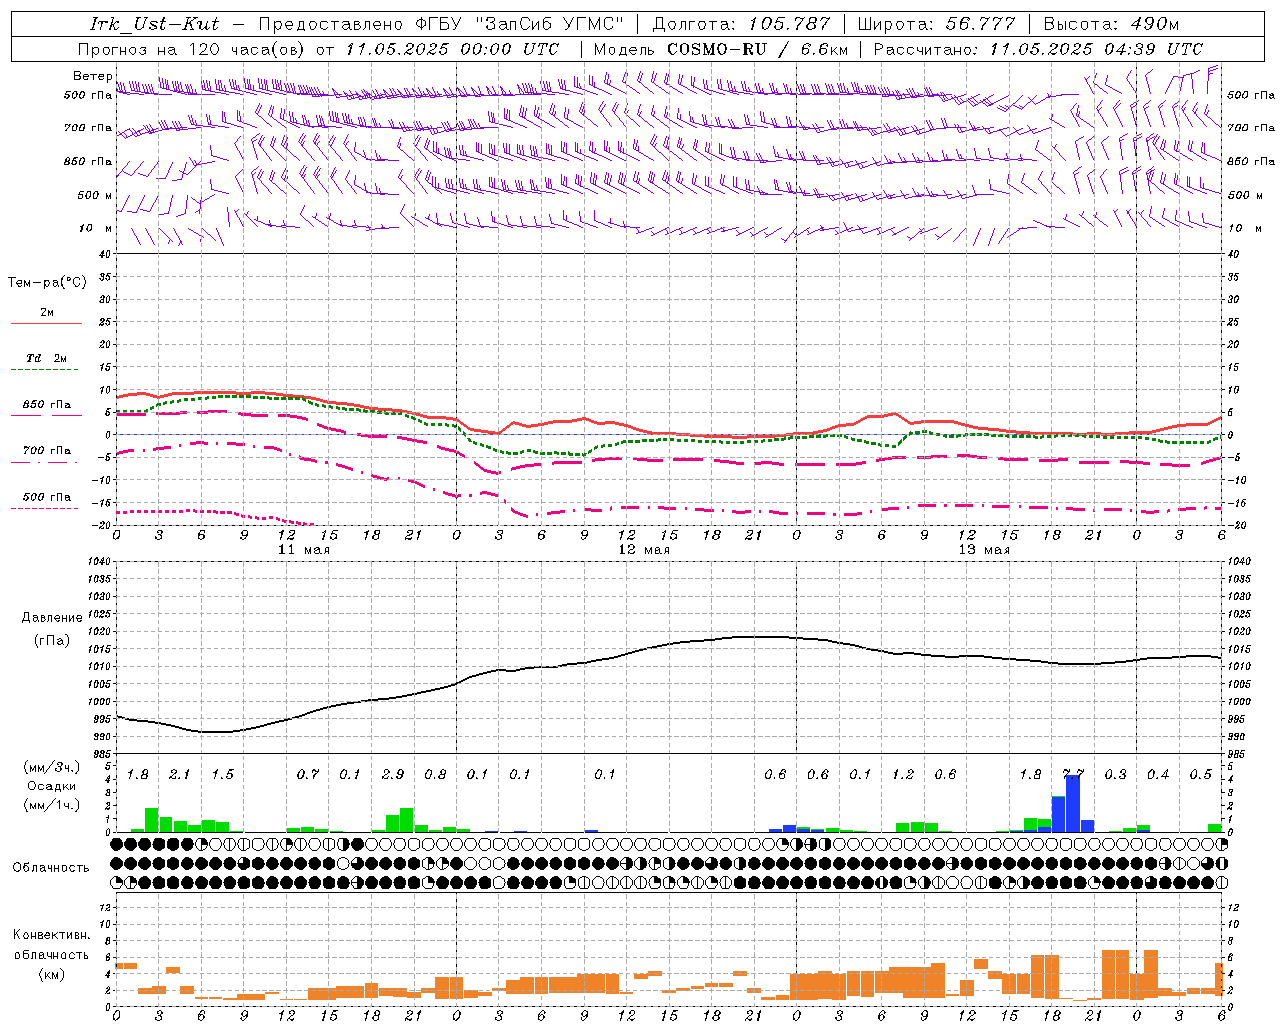This screenshot has height=1024, width=1280.
Task: Click the Тем-ра(°C) panel label
Action: click(x=47, y=283)
